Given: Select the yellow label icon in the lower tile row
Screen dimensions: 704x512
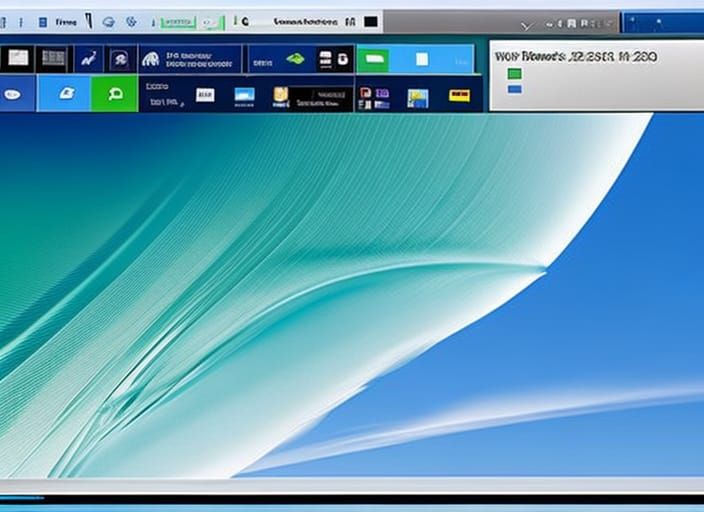Looking at the screenshot, I should tap(459, 95).
